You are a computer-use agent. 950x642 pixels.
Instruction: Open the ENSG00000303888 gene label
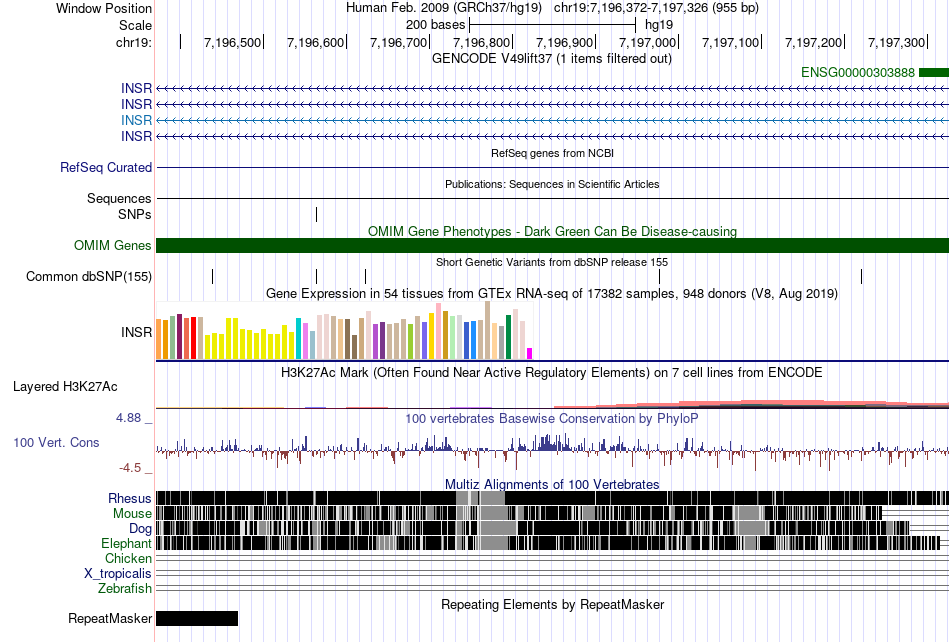point(857,73)
